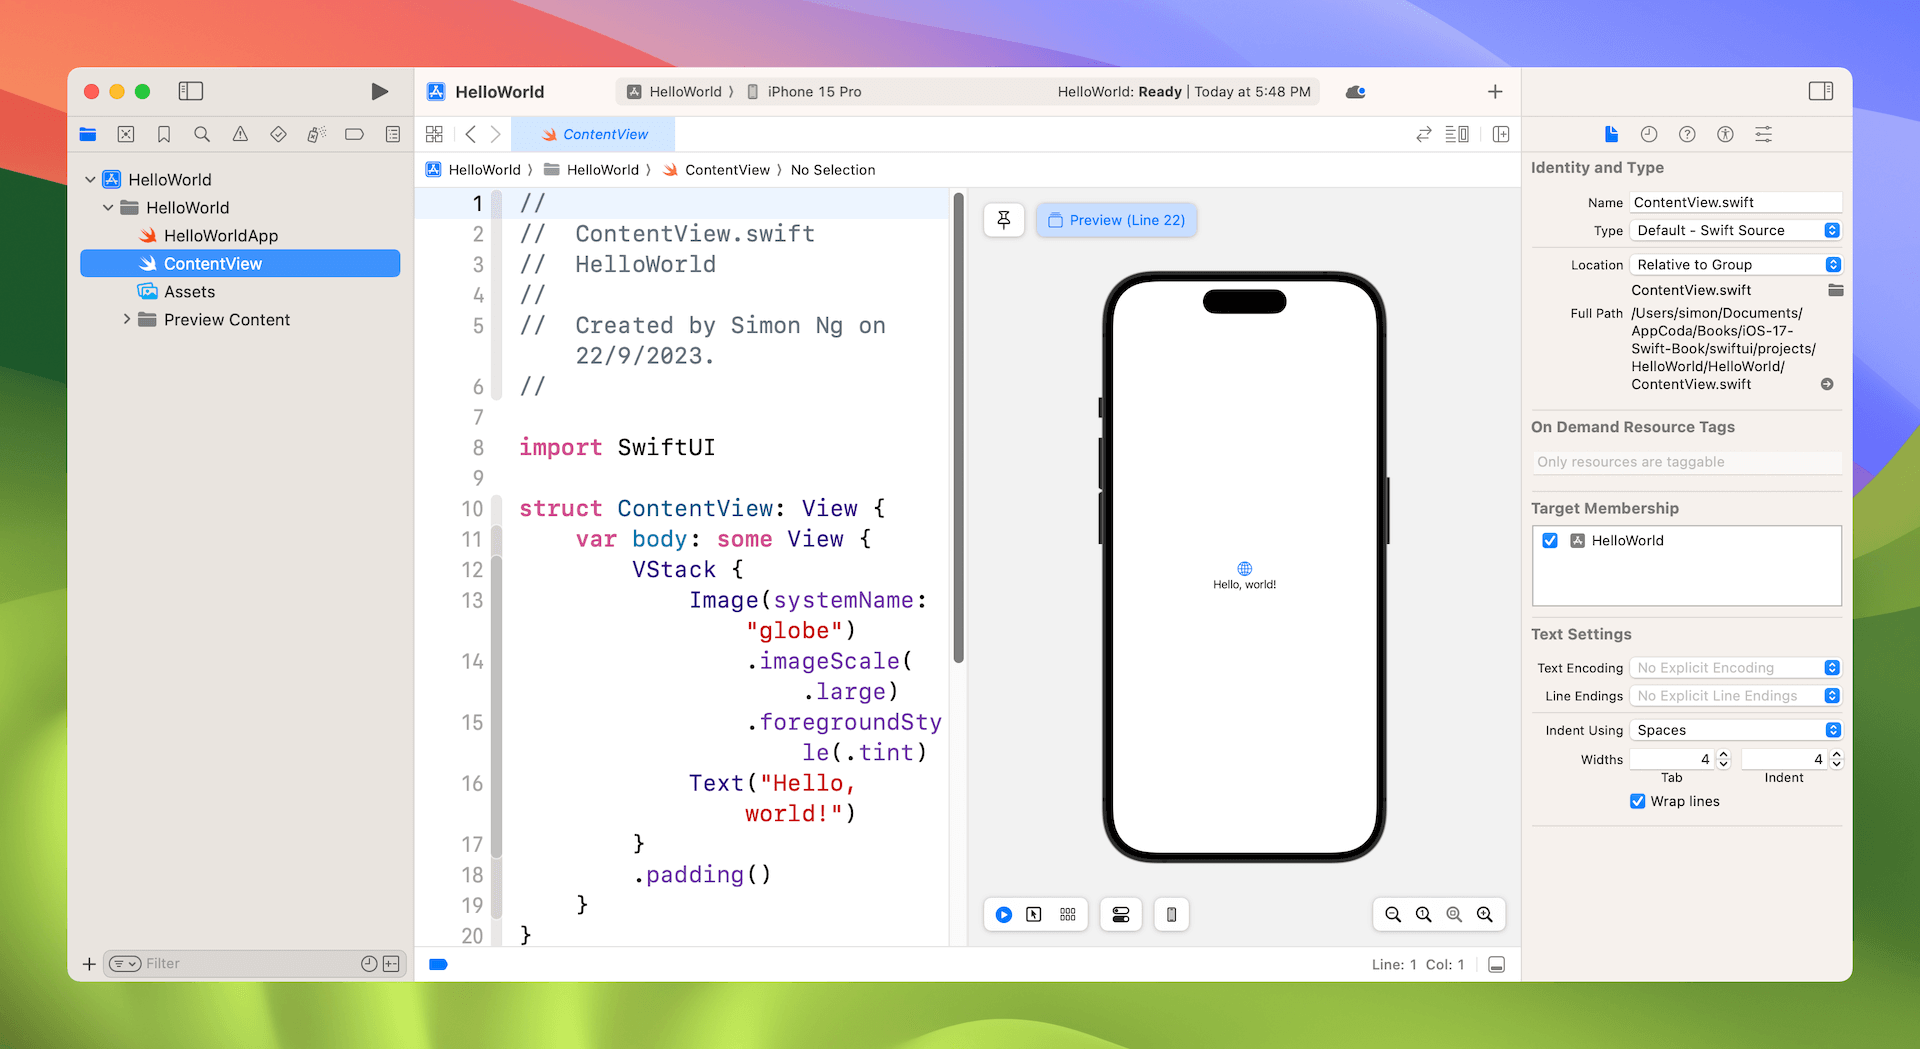Open the Bookmark navigator
The image size is (1920, 1049).
coord(163,133)
